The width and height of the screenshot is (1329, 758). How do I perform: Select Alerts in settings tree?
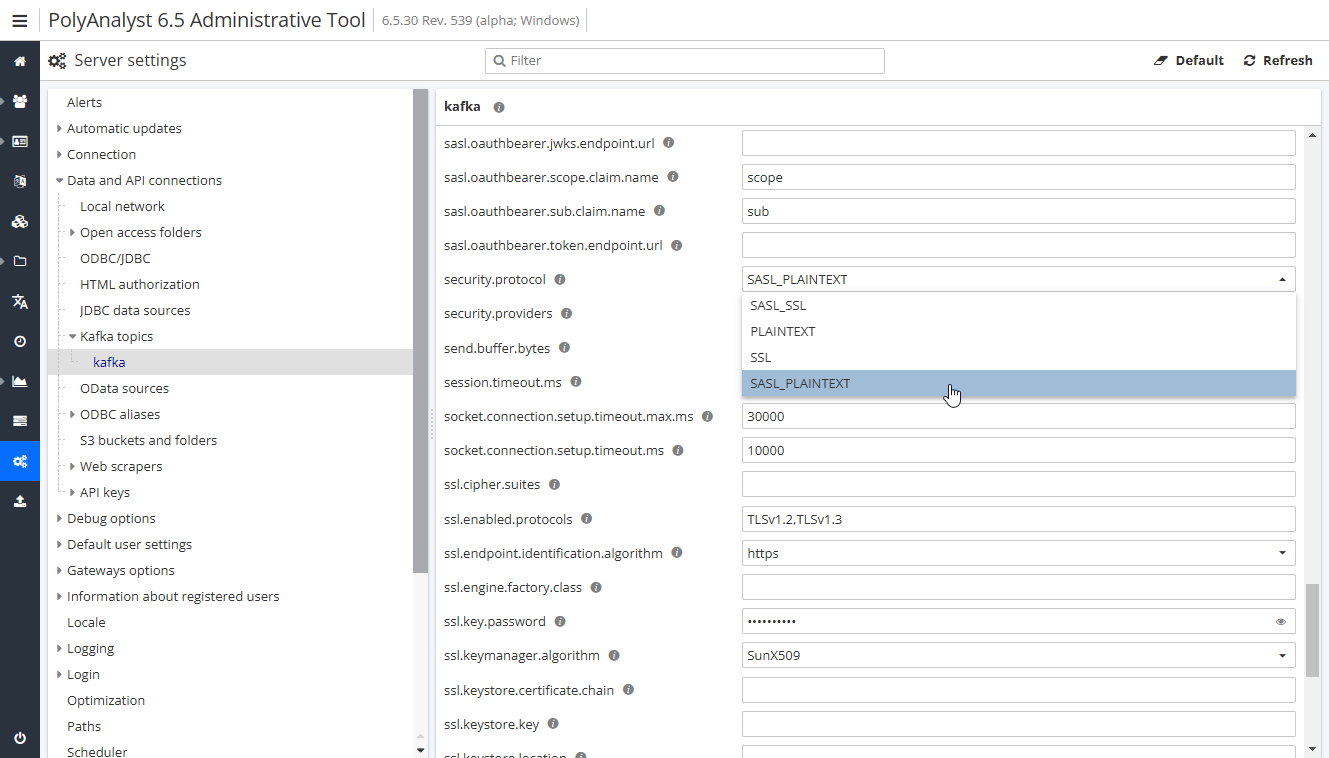coord(84,102)
